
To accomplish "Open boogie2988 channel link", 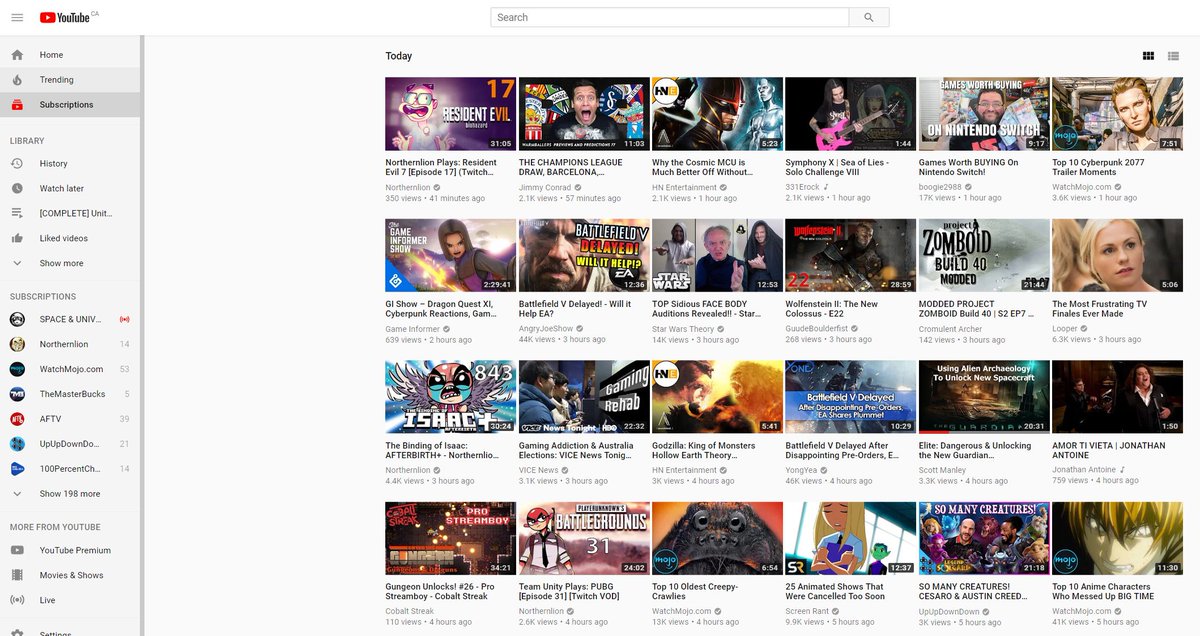I will click(940, 187).
